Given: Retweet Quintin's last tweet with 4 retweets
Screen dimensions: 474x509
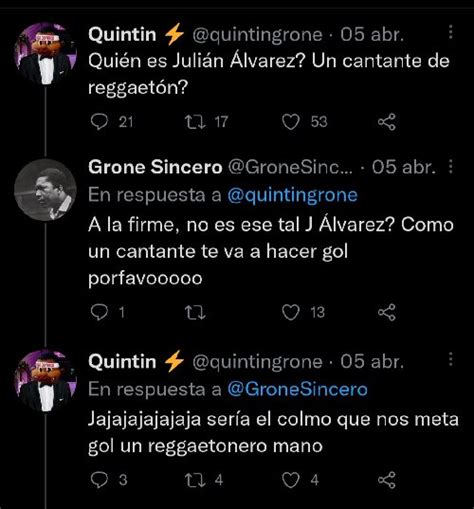Looking at the screenshot, I should click(195, 480).
